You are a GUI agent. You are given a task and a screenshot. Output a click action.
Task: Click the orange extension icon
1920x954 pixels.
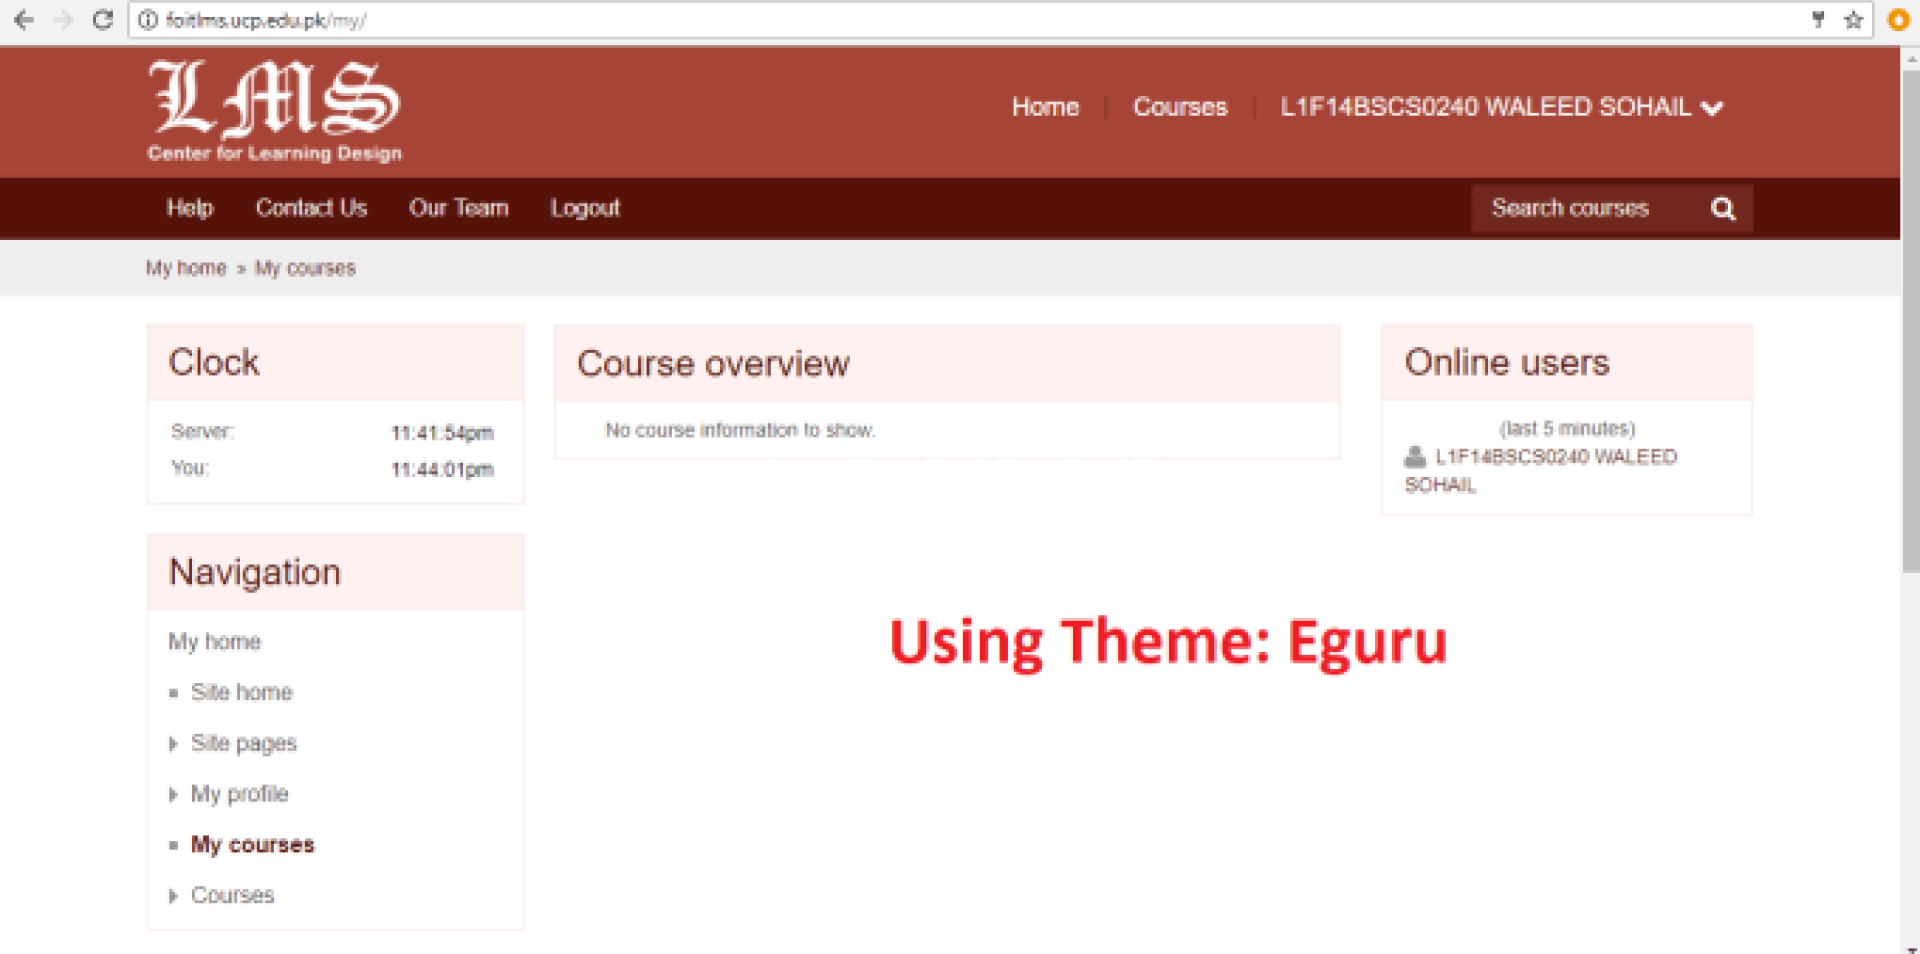pos(1897,20)
